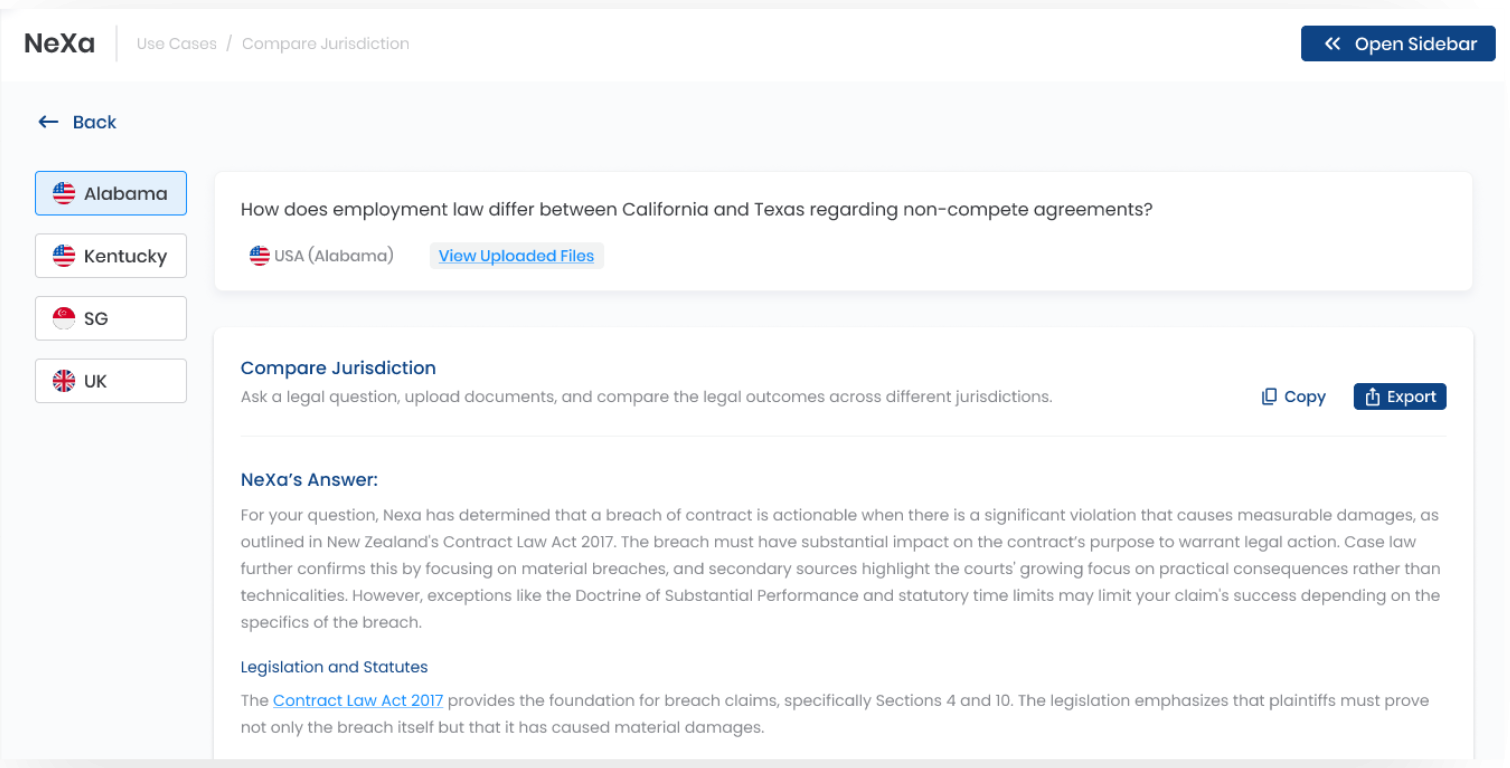Click the NeXa logo

[x=60, y=44]
